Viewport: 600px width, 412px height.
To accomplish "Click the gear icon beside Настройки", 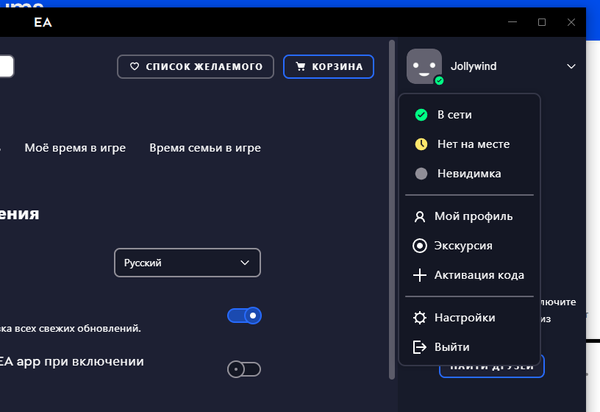I will [420, 318].
